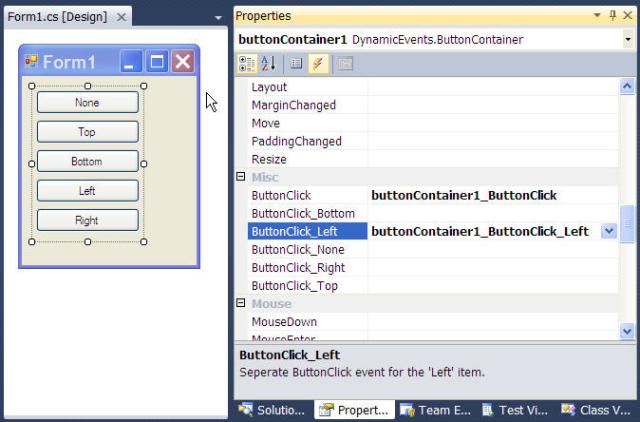640x422 pixels.
Task: Switch to the Solution Explorer tab
Action: 273,410
